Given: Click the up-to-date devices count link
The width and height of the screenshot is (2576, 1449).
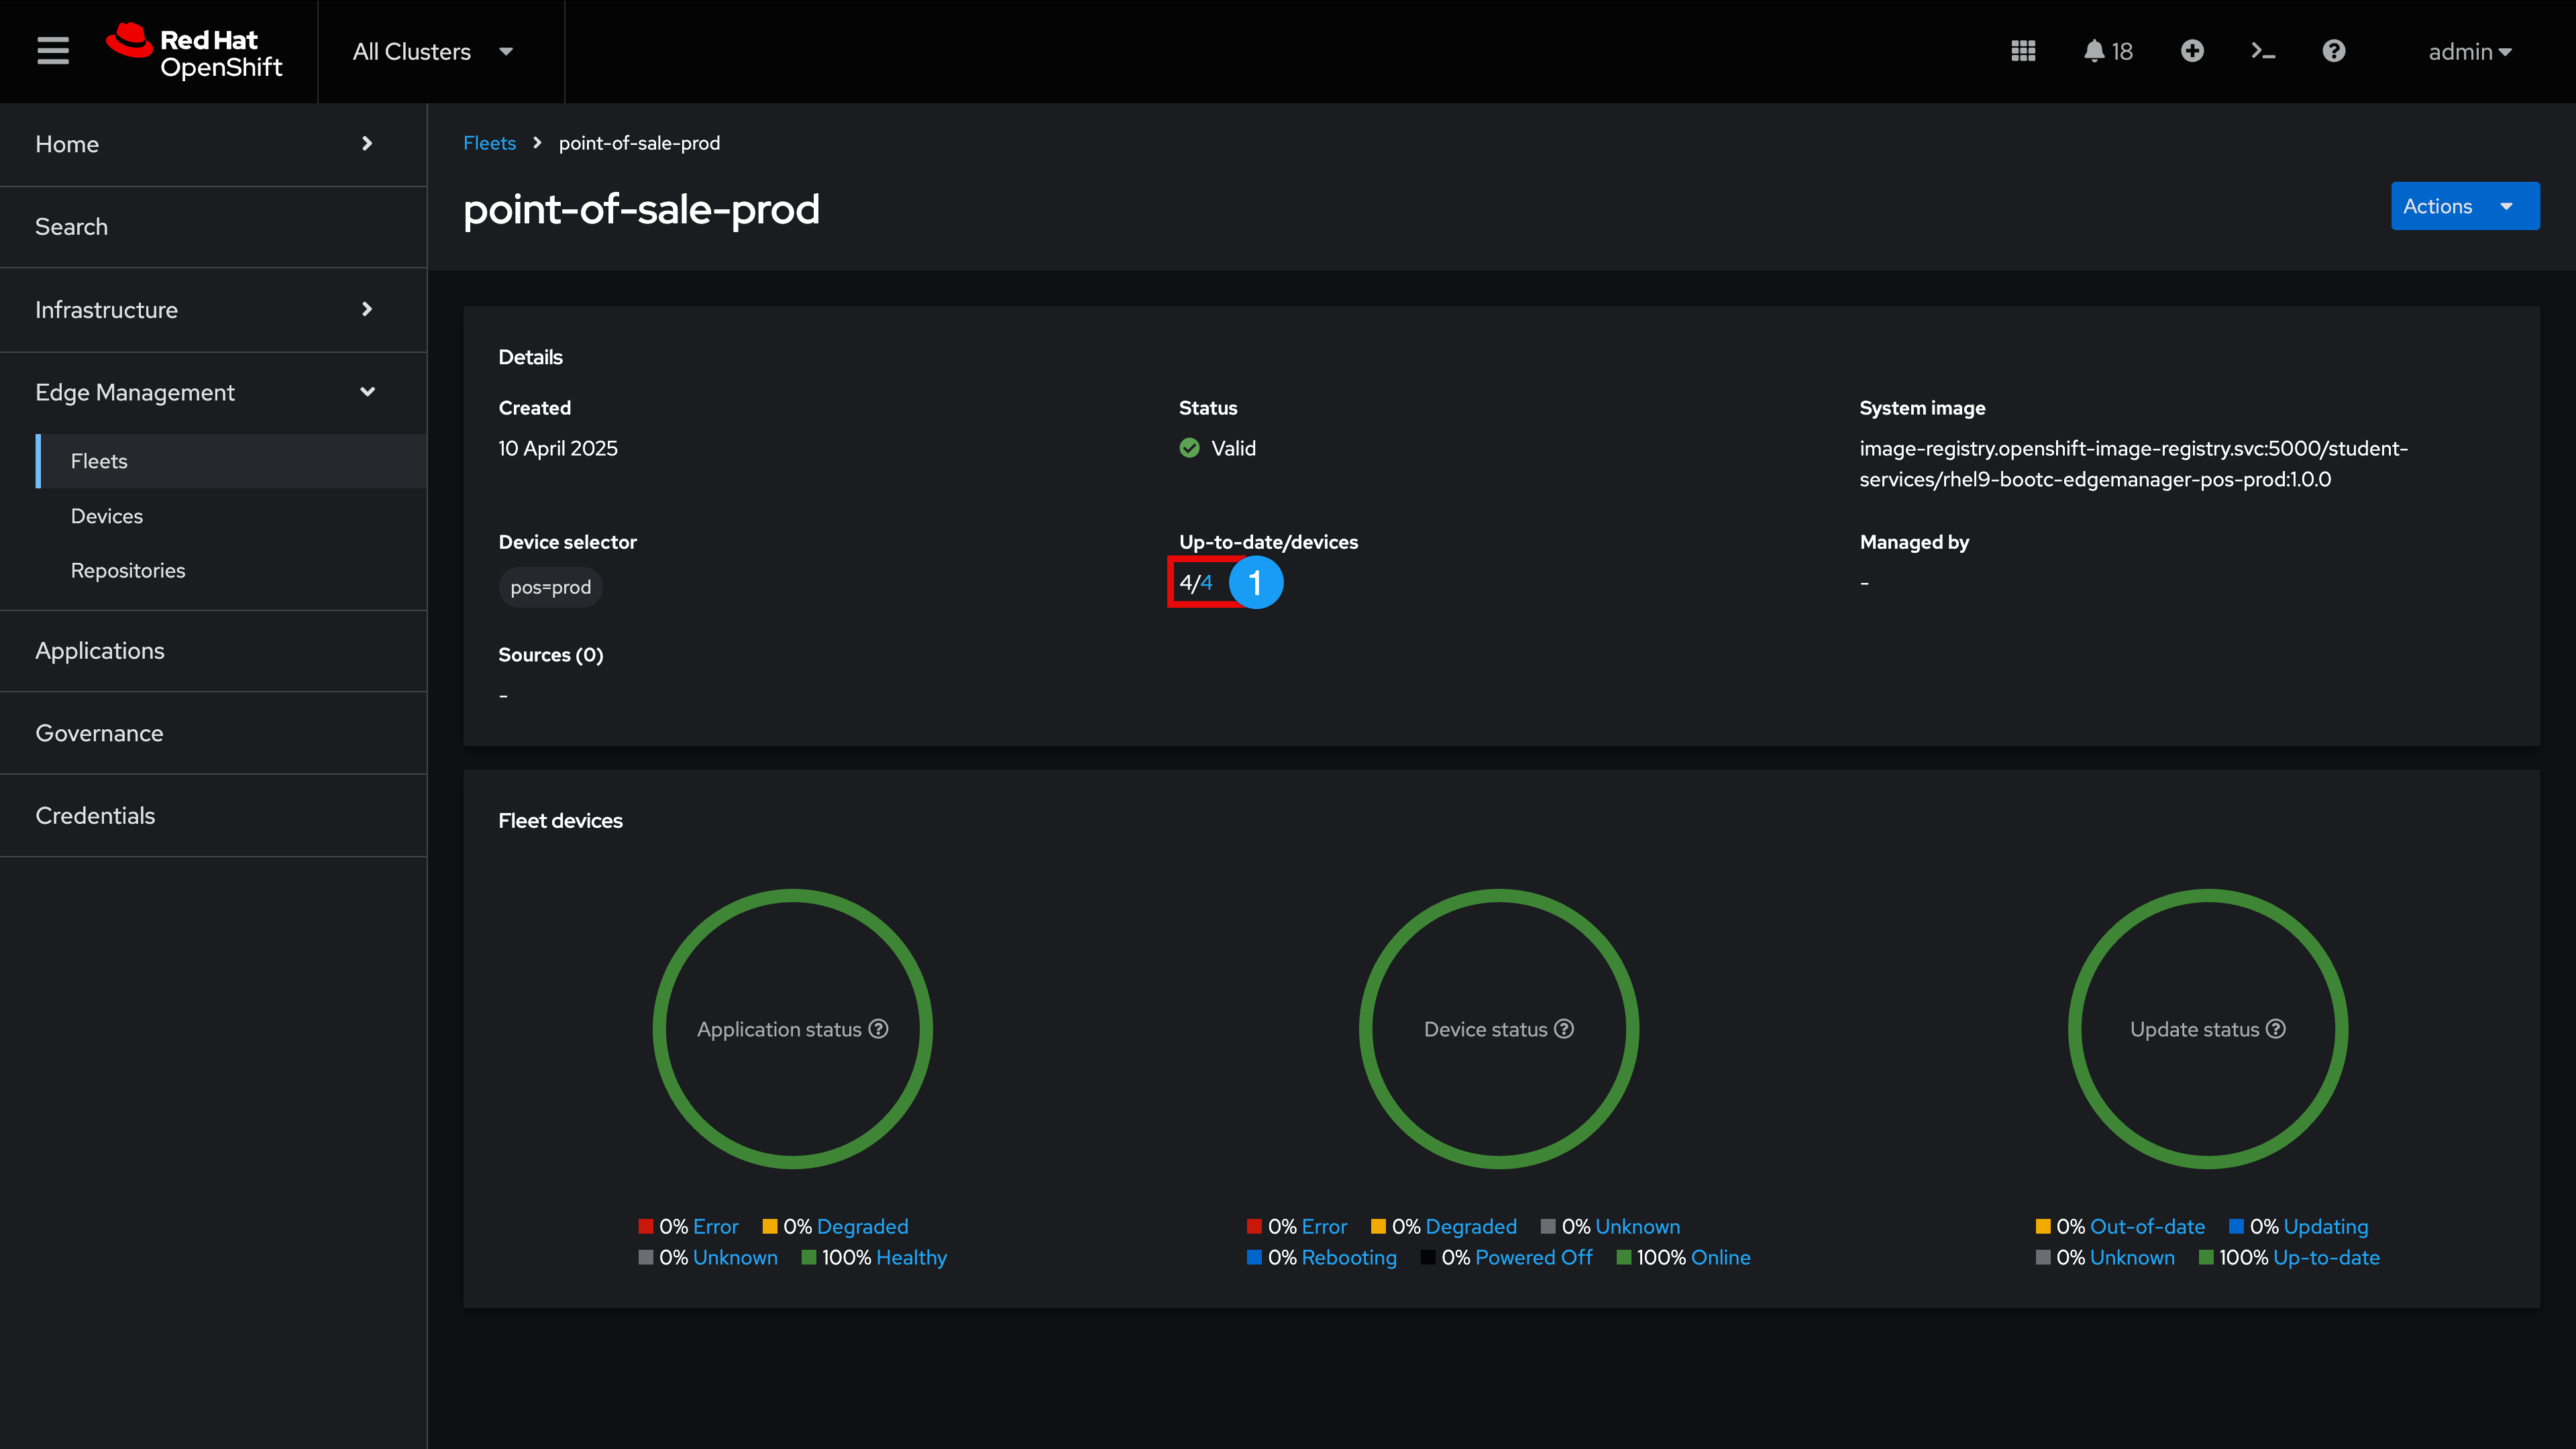Looking at the screenshot, I should [1206, 582].
